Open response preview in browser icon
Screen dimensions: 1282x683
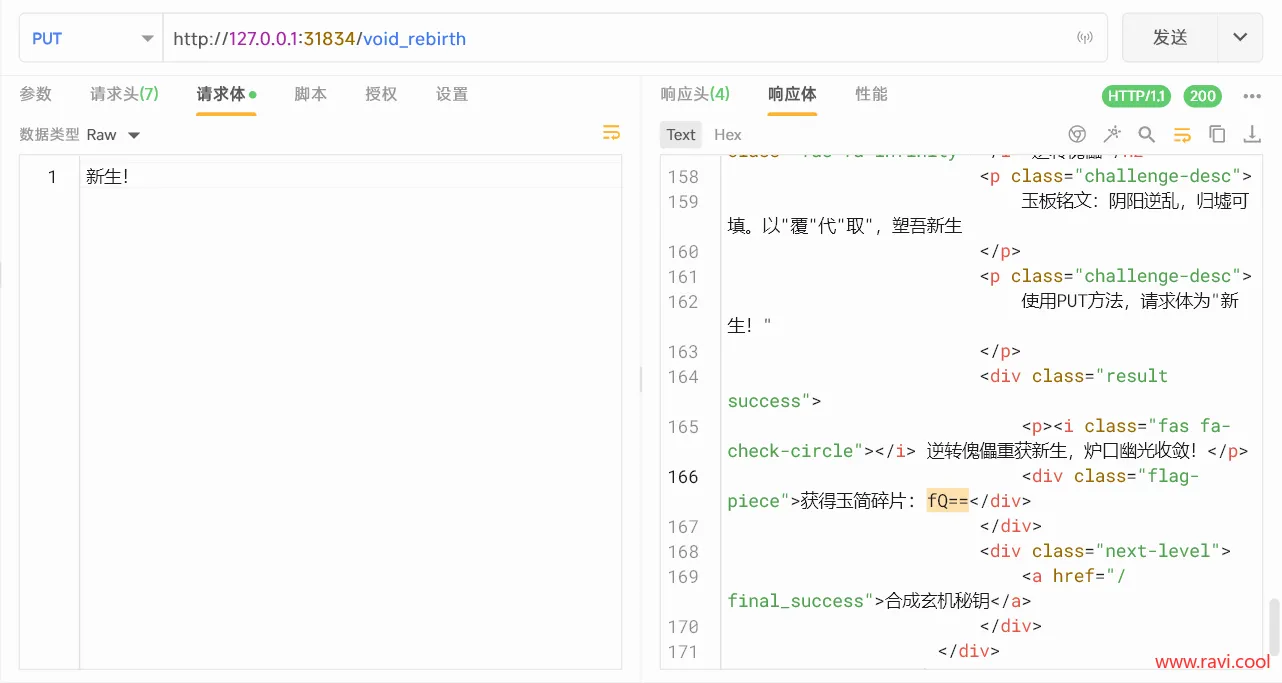pyautogui.click(x=1077, y=133)
